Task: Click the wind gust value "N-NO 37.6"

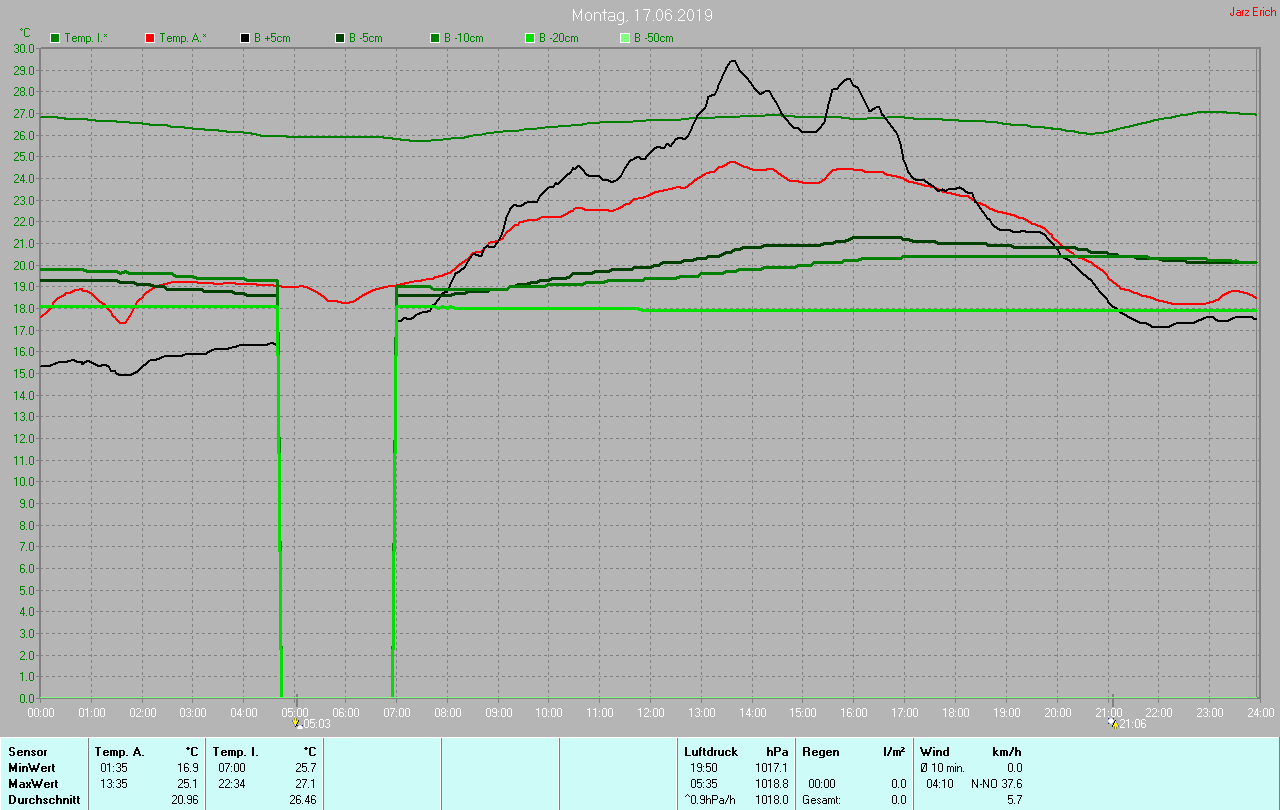Action: (x=996, y=783)
